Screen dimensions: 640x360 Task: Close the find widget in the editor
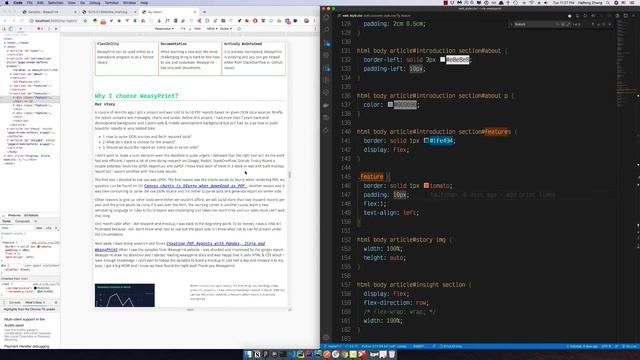click(610, 24)
